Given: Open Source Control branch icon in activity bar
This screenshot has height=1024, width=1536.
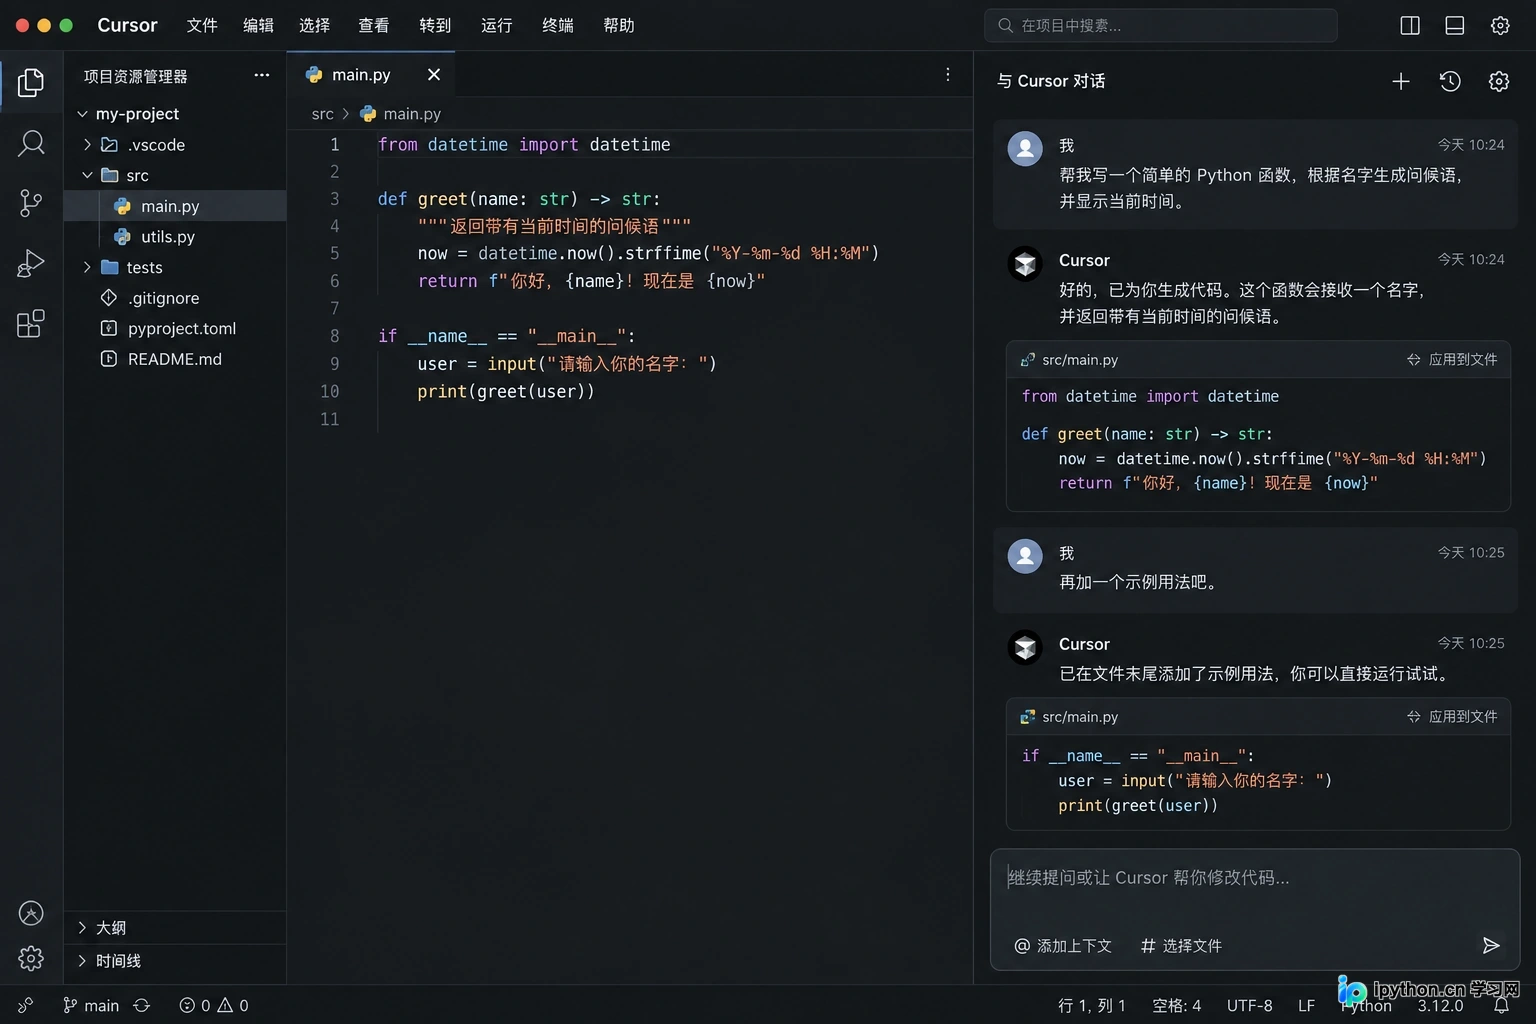Looking at the screenshot, I should pyautogui.click(x=31, y=203).
